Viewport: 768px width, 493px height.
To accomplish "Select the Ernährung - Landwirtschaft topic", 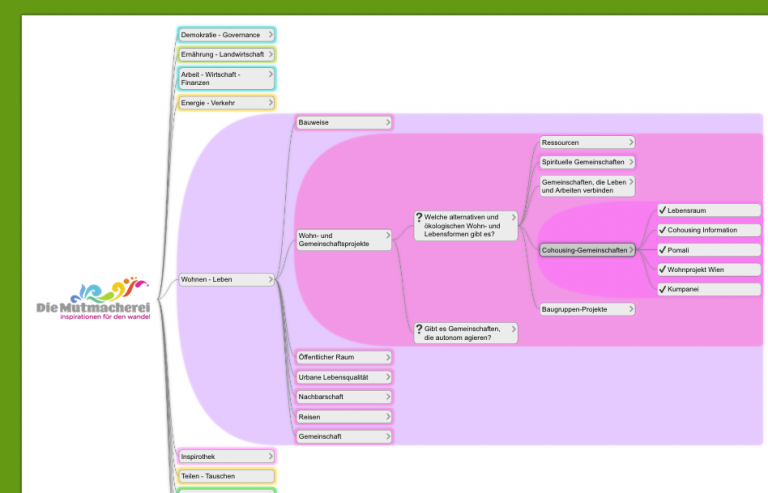I will click(220, 54).
